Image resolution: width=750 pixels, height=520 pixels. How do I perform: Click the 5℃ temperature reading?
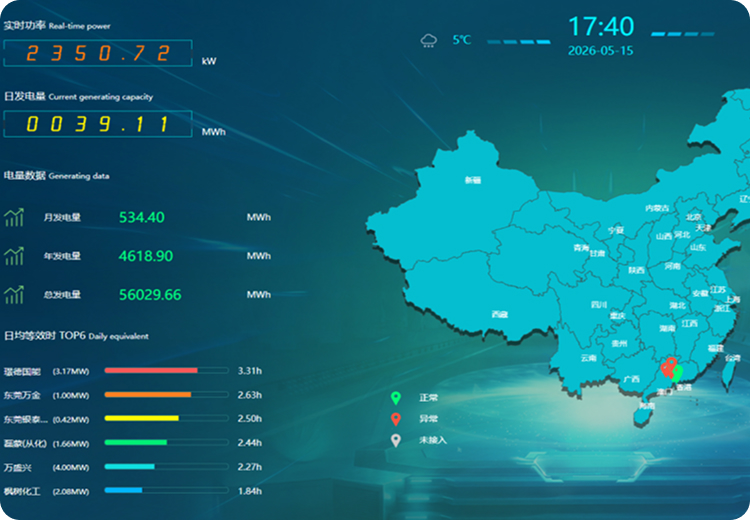pos(462,40)
